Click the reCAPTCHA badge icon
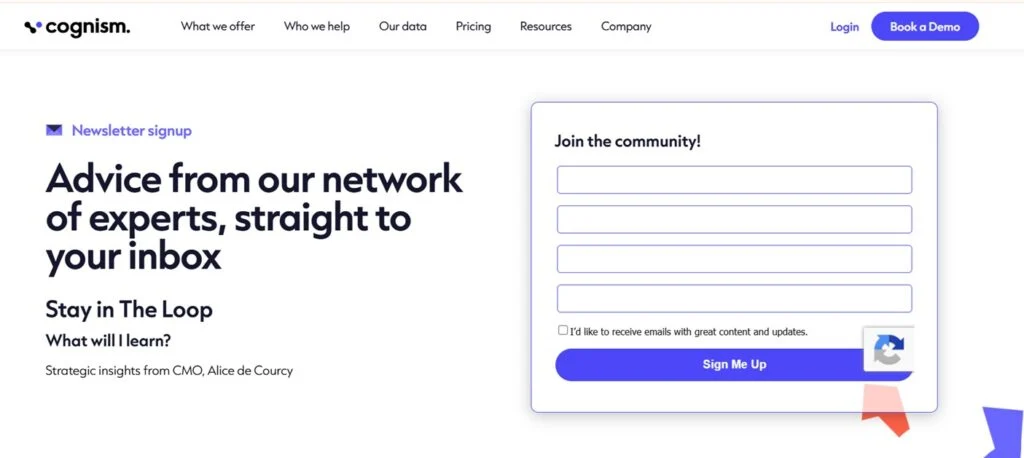This screenshot has width=1024, height=458. [x=889, y=350]
